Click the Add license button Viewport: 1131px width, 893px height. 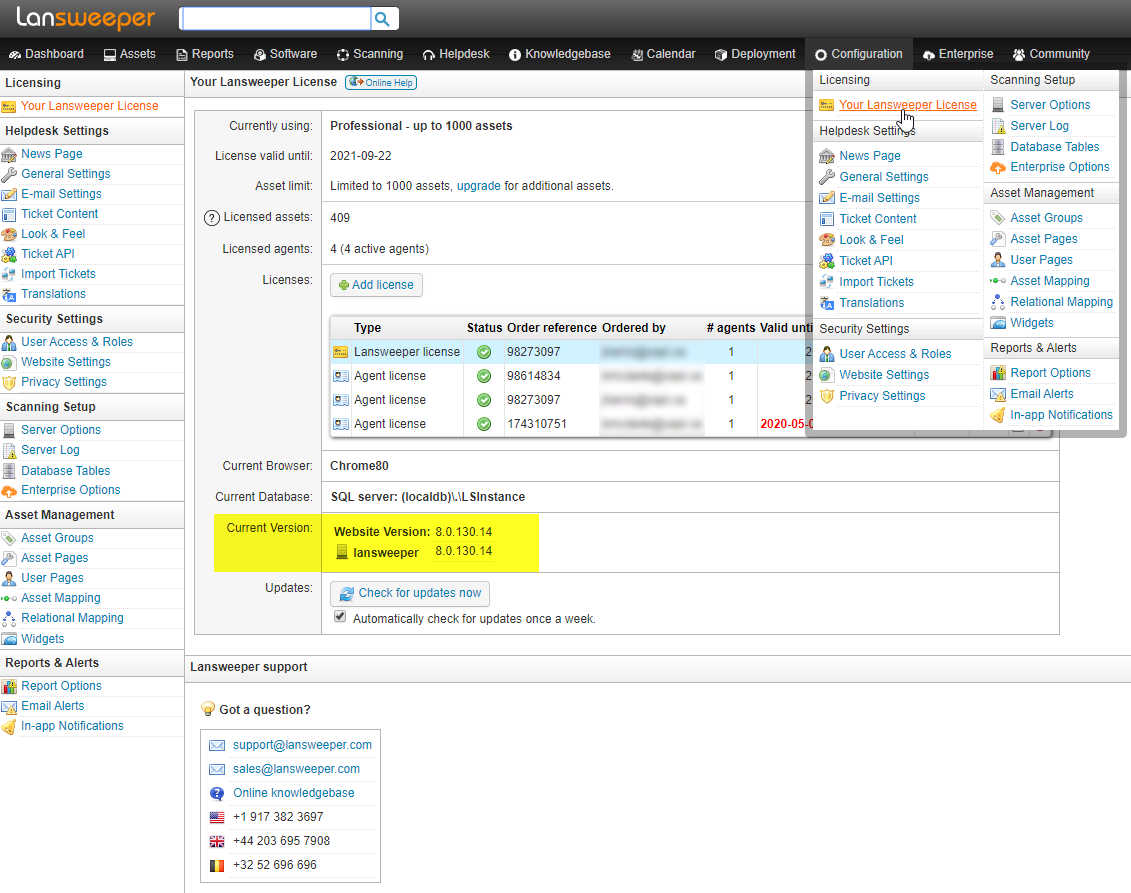coord(376,284)
